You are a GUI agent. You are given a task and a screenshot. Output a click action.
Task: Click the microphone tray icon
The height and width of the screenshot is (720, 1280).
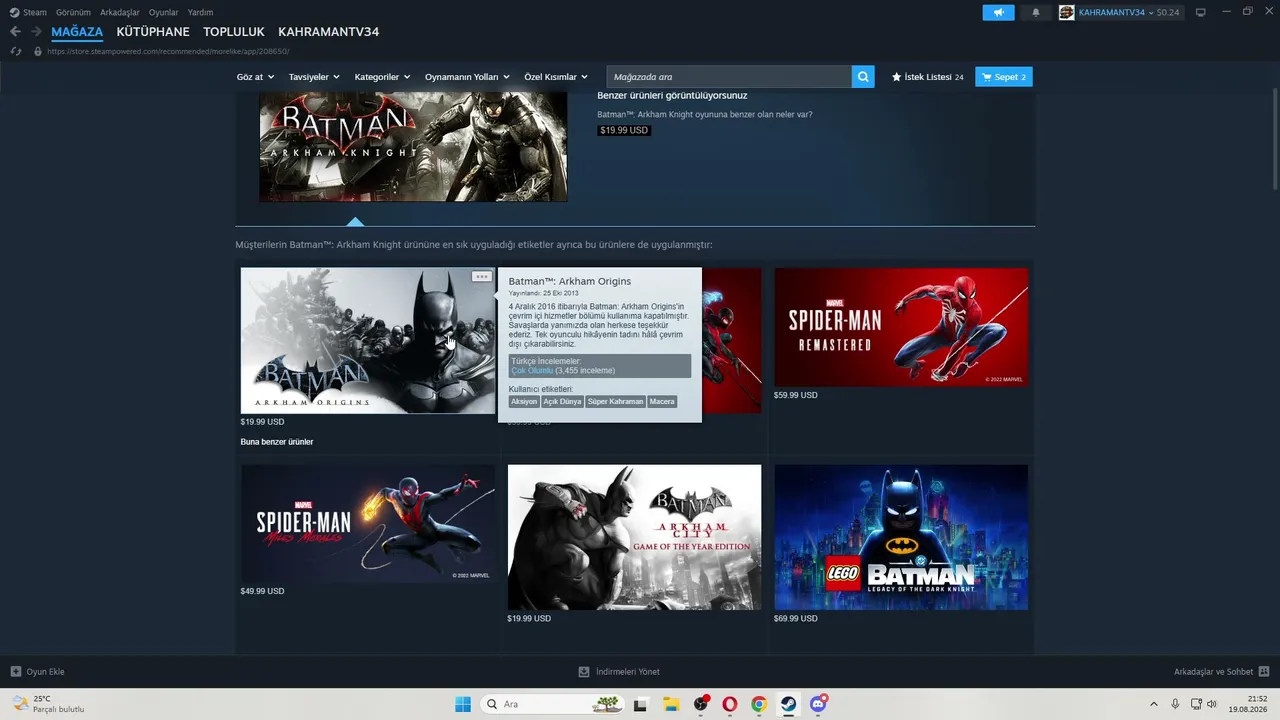1176,704
